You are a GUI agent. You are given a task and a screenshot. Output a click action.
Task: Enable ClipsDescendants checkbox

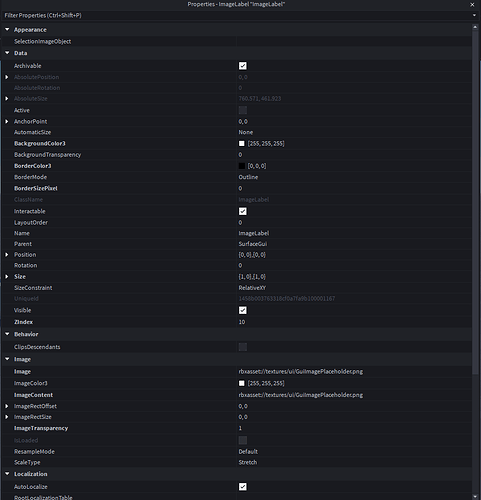click(243, 347)
